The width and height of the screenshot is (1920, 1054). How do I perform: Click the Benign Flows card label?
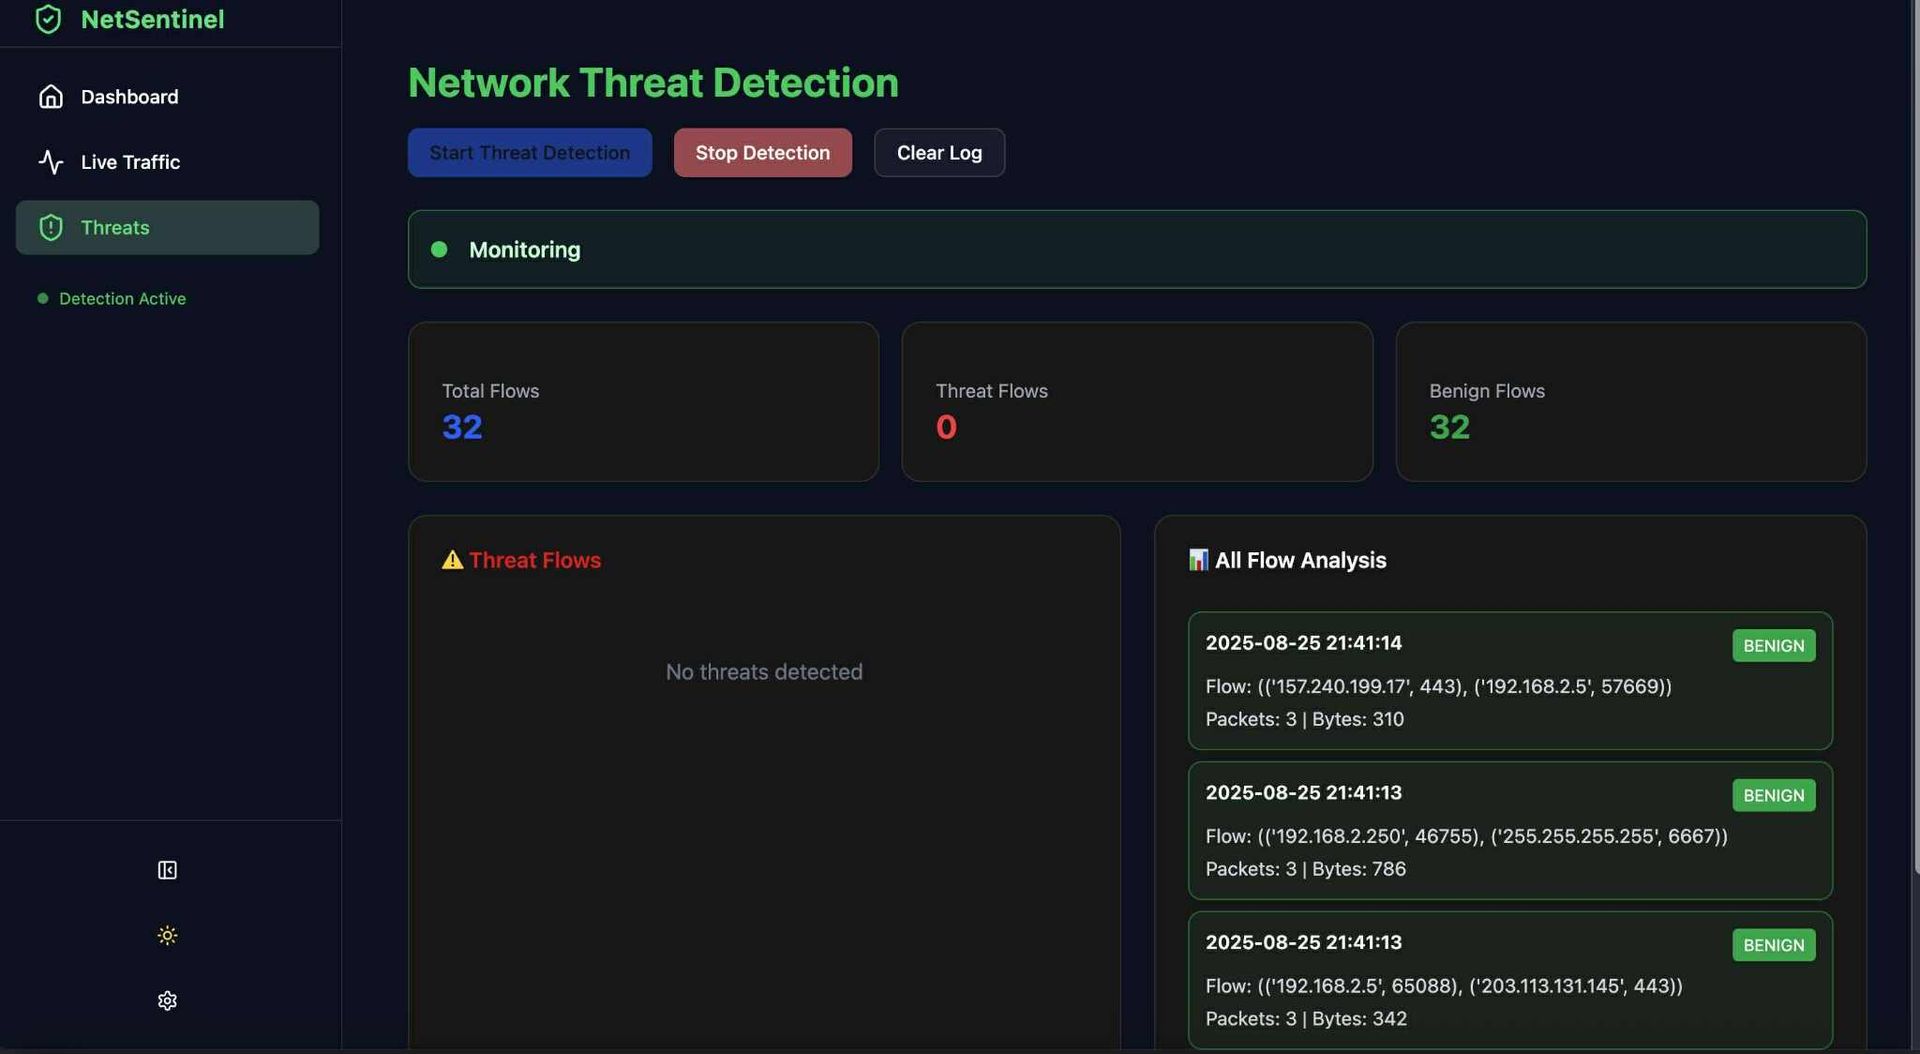point(1487,391)
